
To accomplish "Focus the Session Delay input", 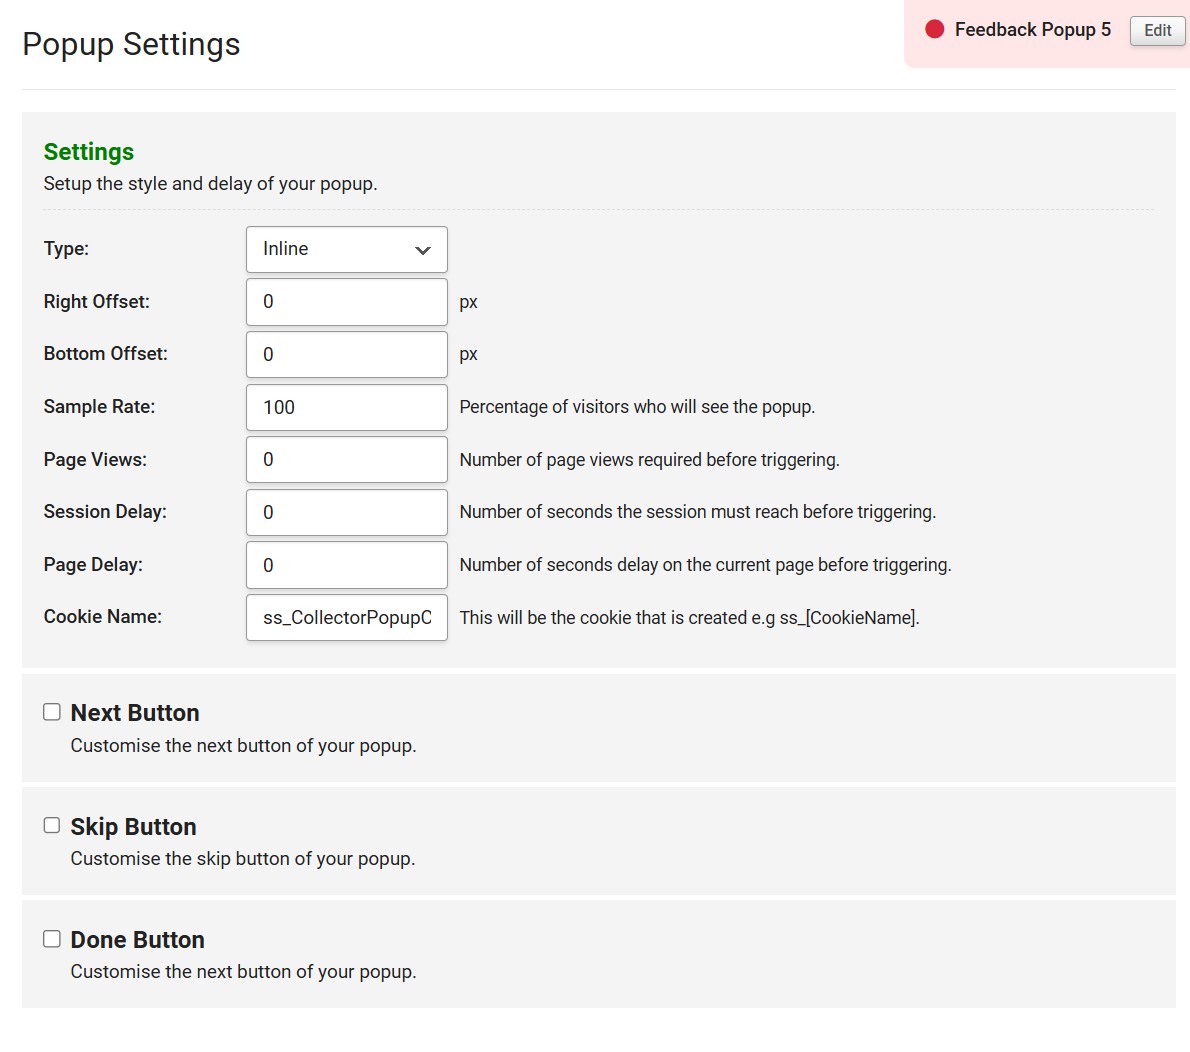I will click(346, 512).
